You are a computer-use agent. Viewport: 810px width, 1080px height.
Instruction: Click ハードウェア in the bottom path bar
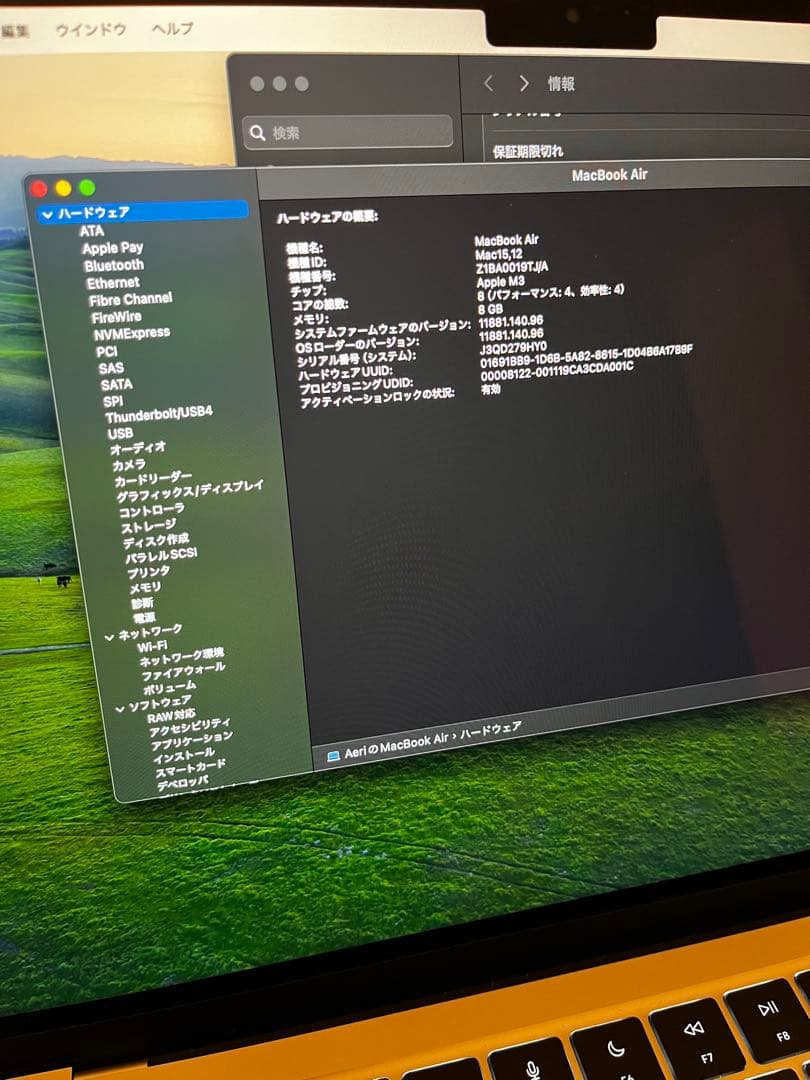click(x=490, y=732)
